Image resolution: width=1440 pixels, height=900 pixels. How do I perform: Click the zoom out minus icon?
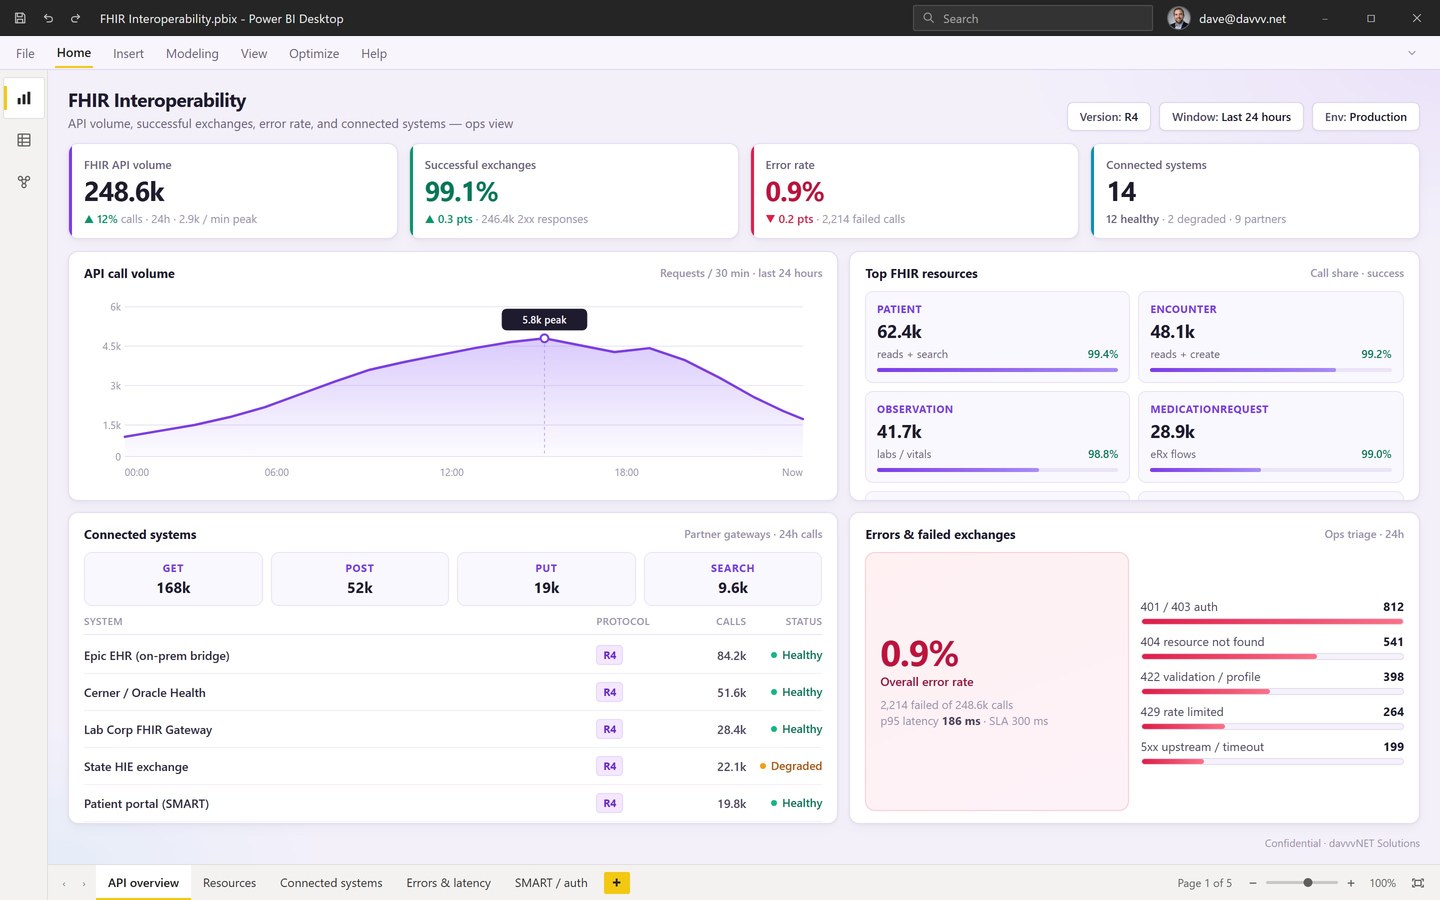coord(1253,883)
